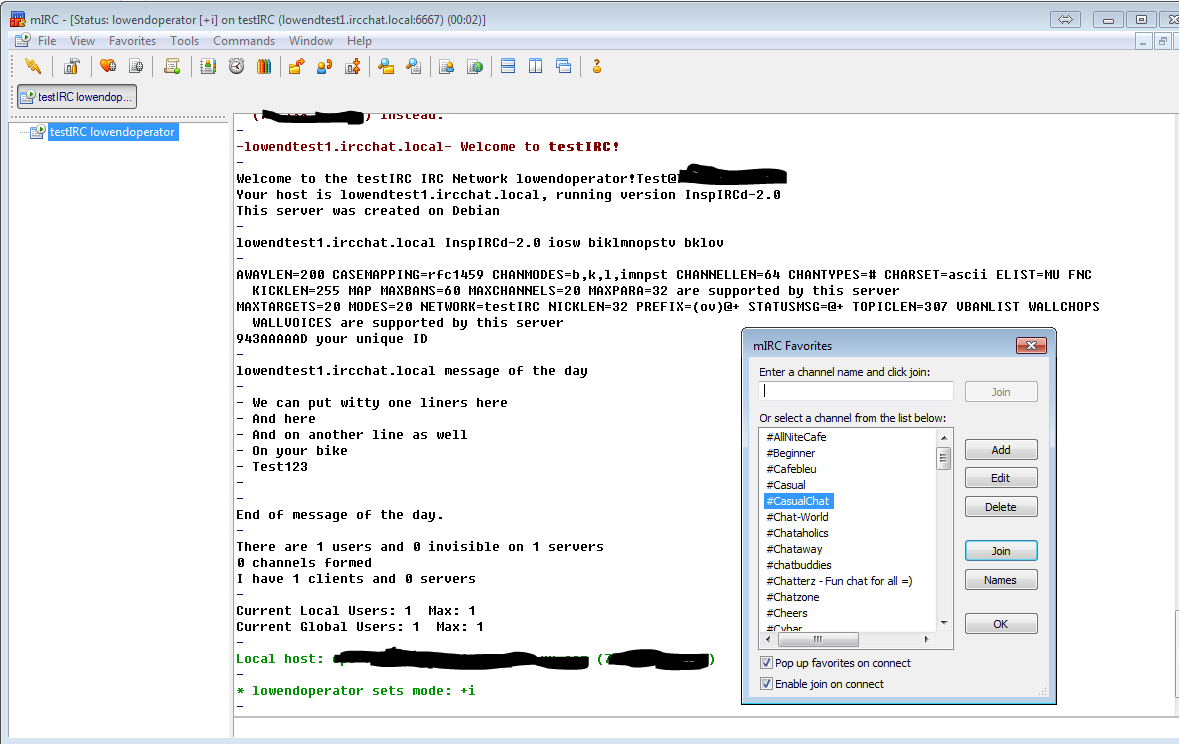This screenshot has height=744, width=1179.
Task: Open Favorites heart icon in toolbar
Action: (x=108, y=66)
